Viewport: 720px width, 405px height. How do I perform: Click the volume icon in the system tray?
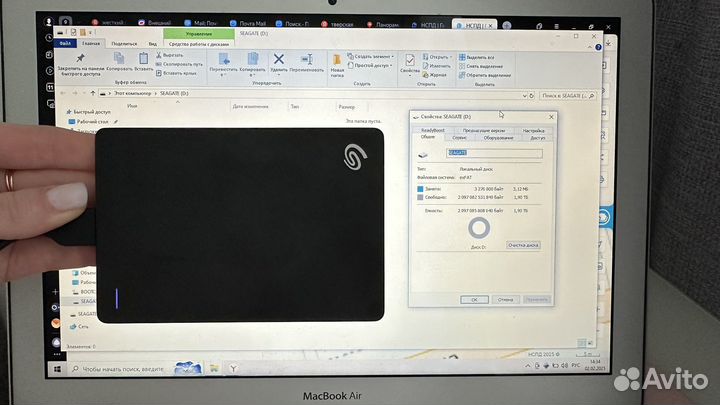point(564,366)
